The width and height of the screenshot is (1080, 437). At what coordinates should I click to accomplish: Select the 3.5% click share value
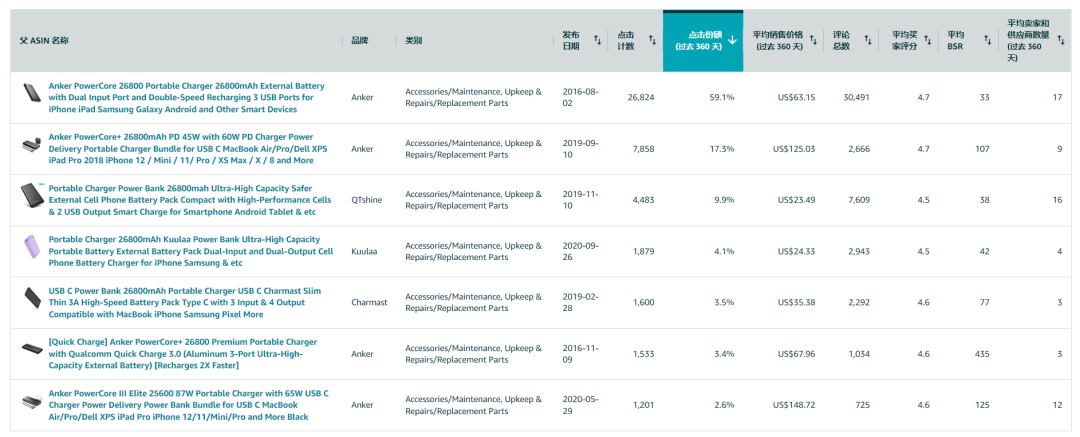pos(724,303)
